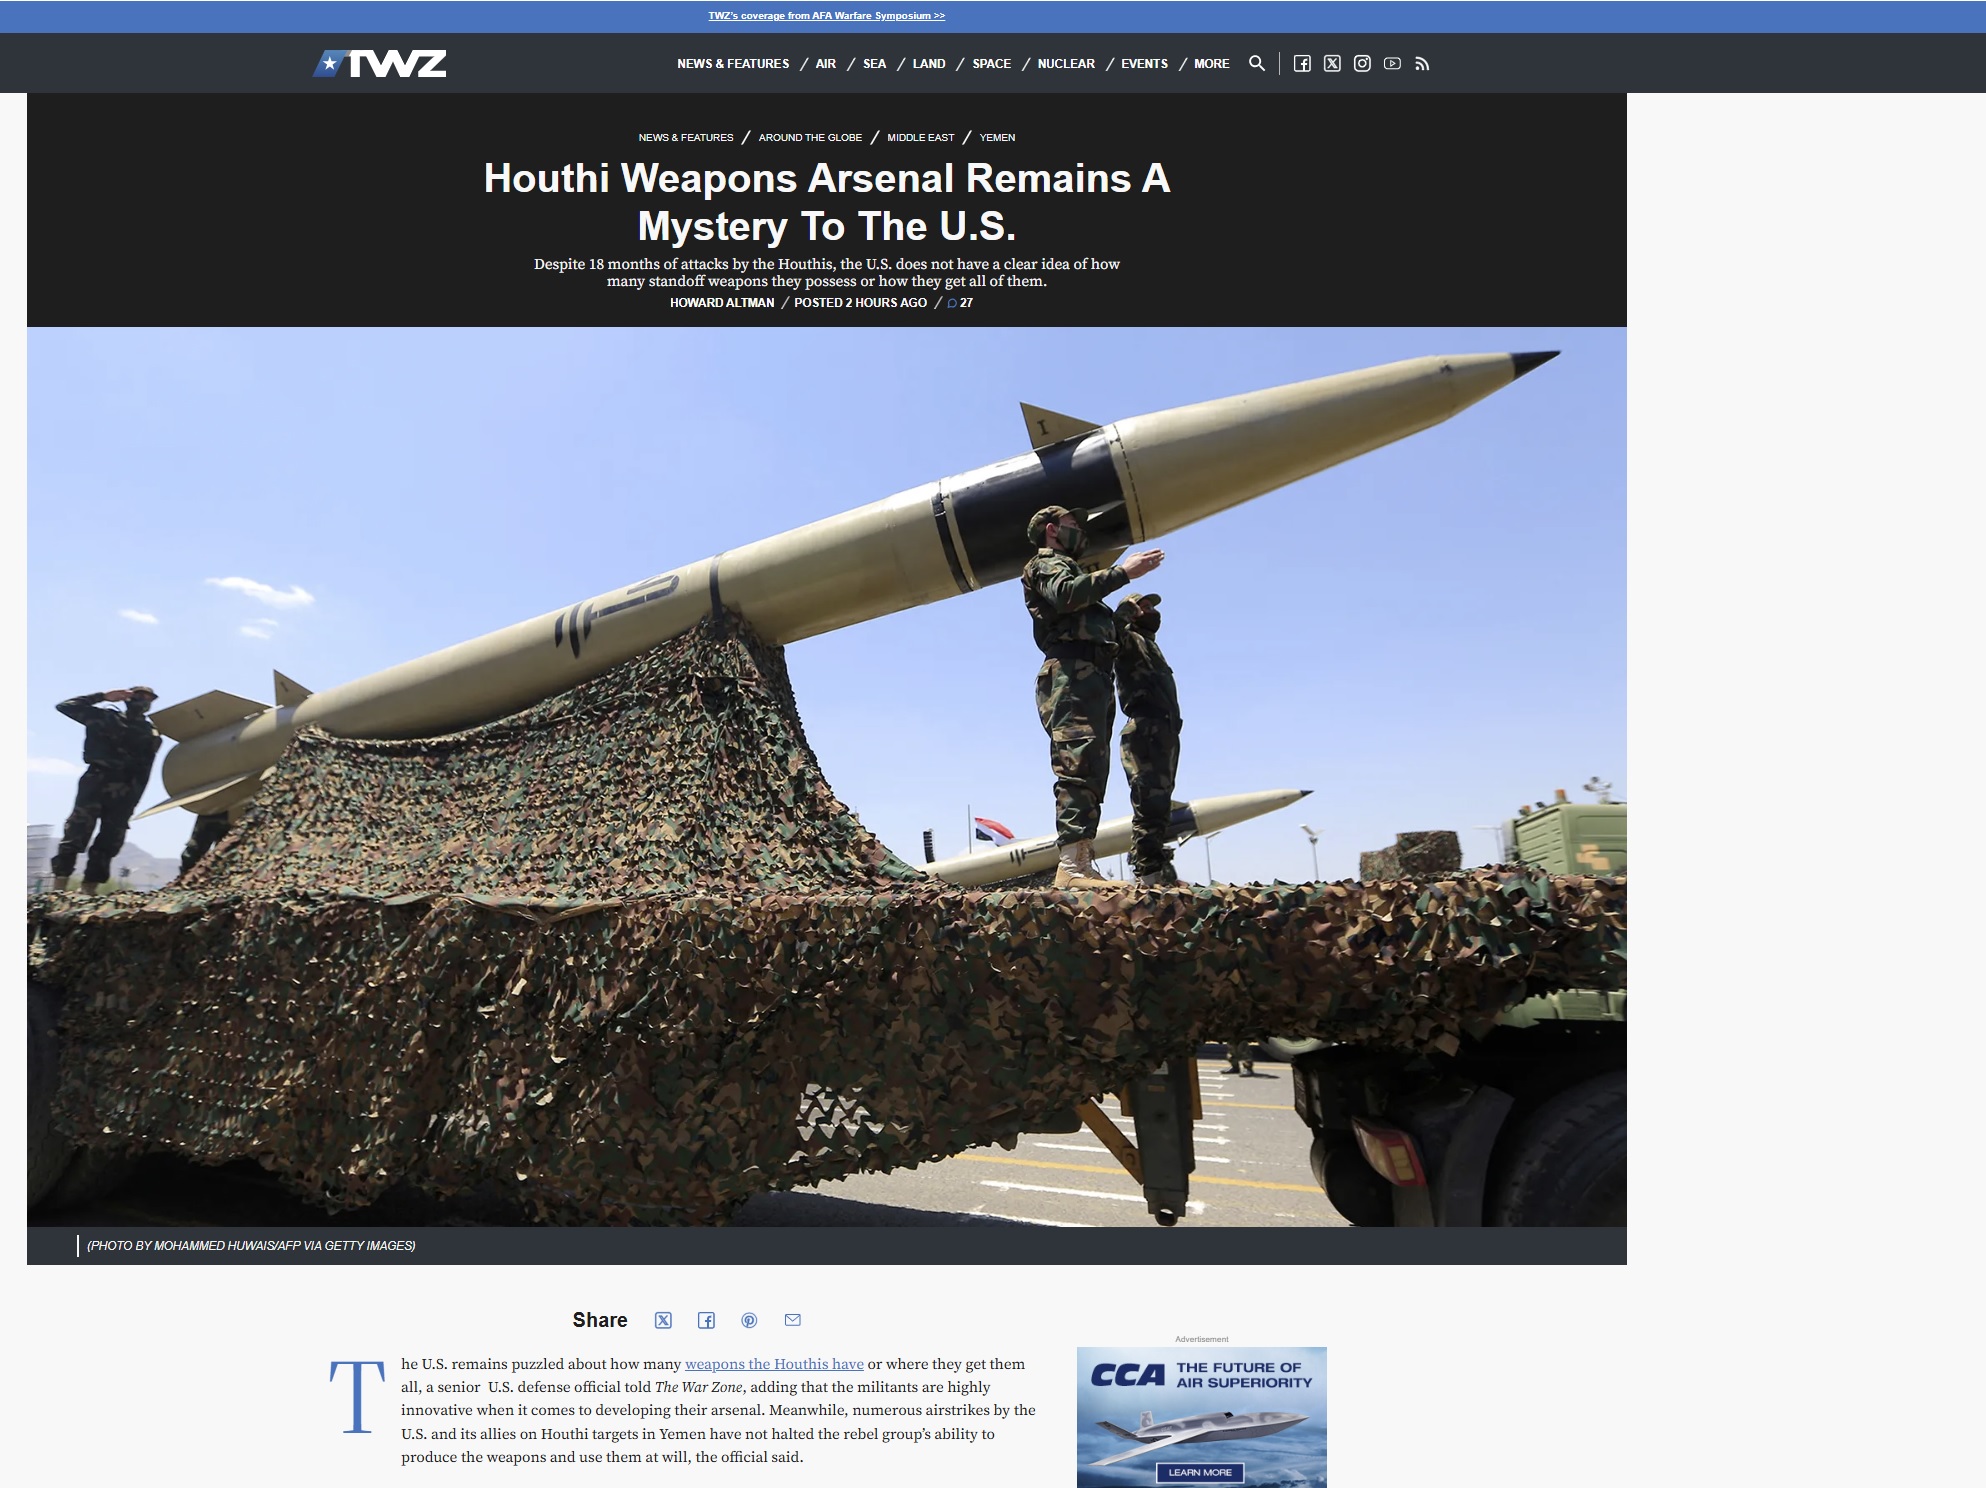1986x1488 pixels.
Task: Click the 'Share' label
Action: (x=600, y=1320)
